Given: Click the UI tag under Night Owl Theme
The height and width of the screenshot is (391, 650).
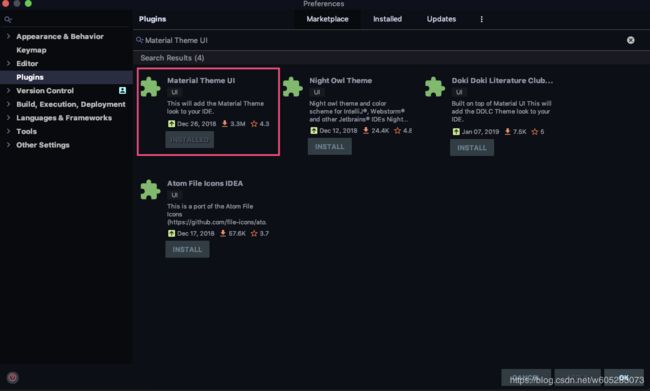Looking at the screenshot, I should pyautogui.click(x=317, y=92).
